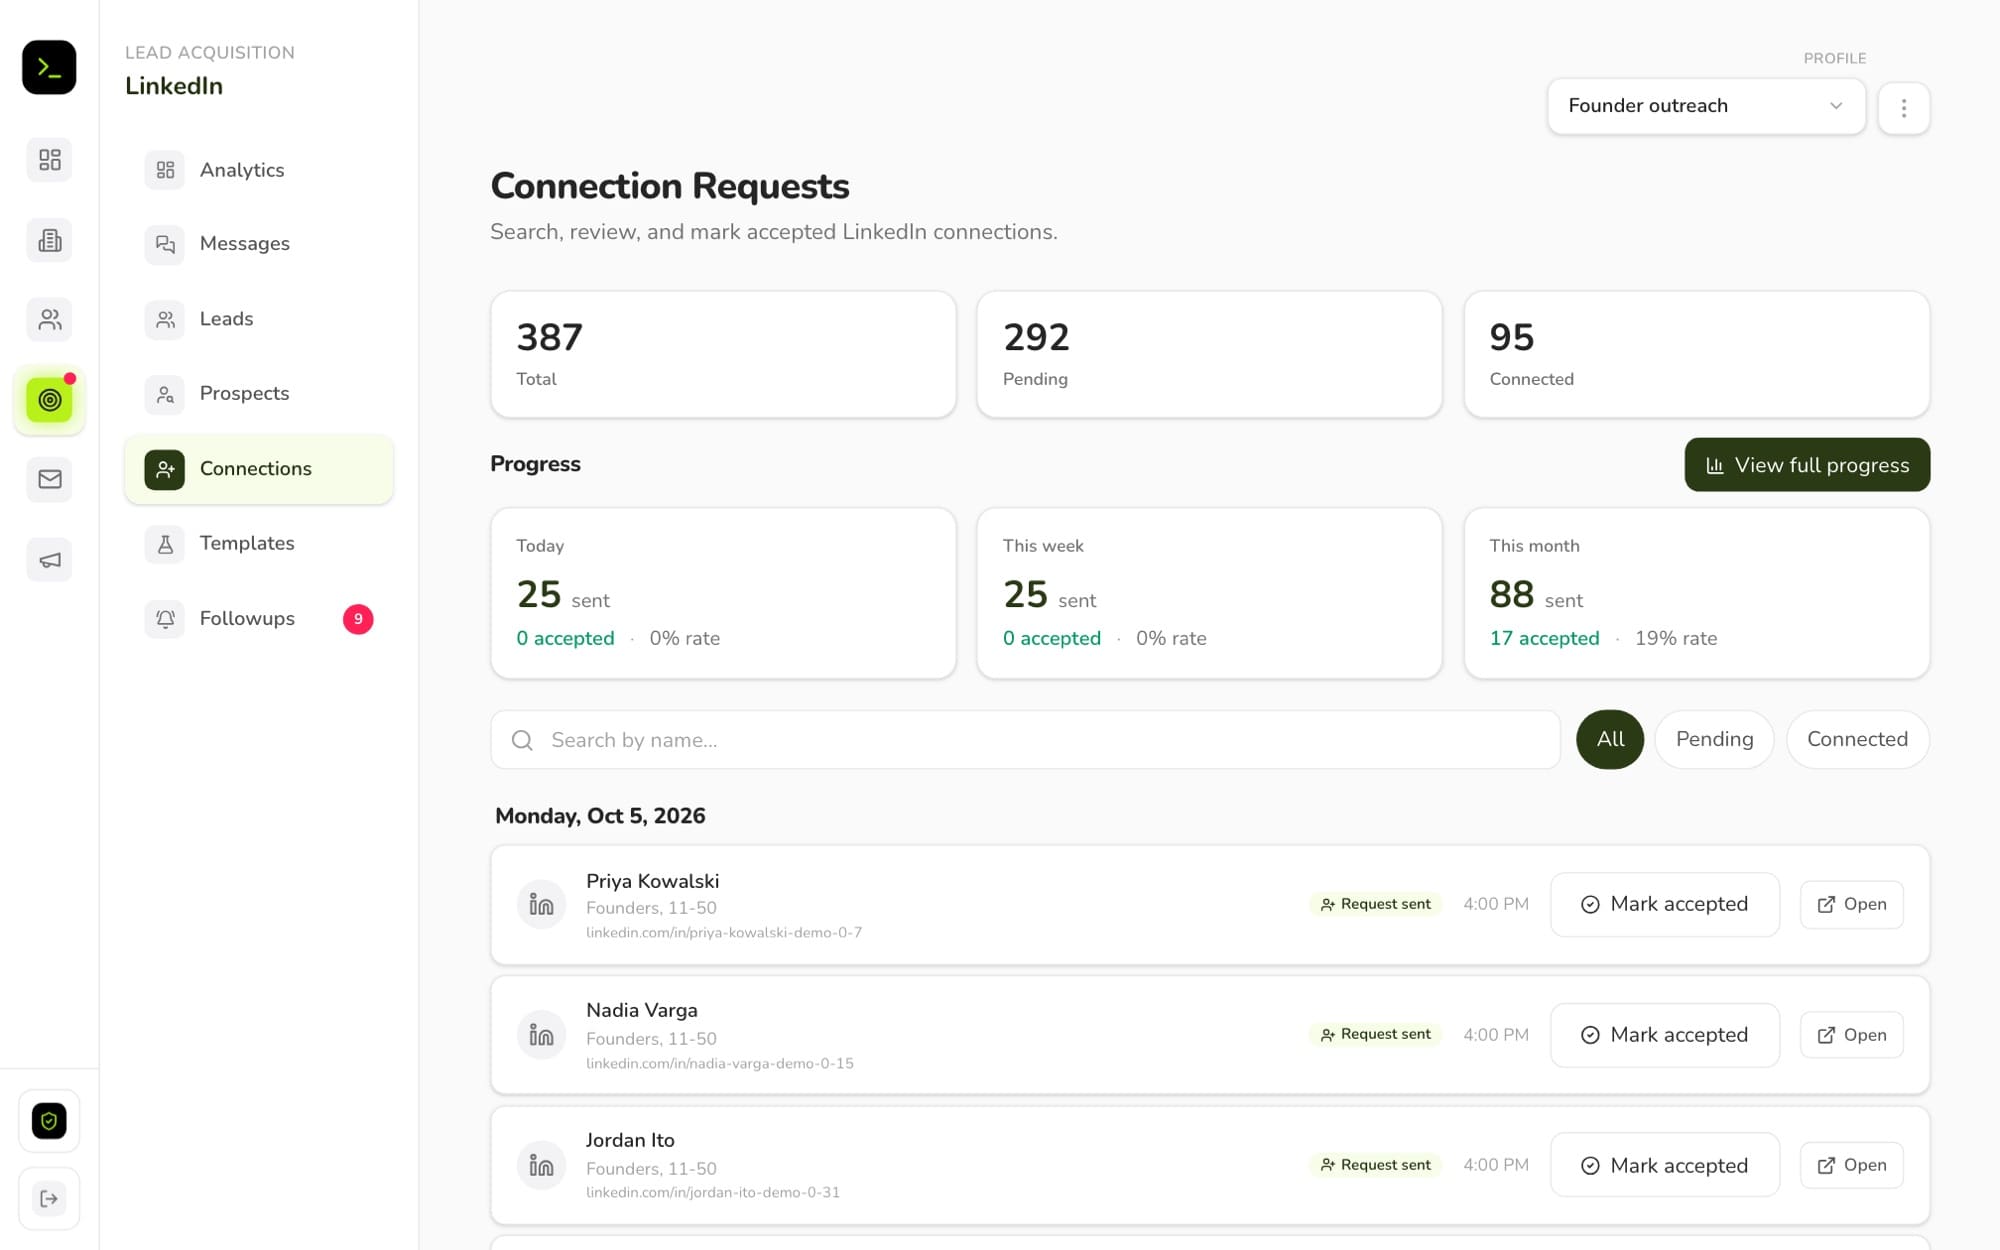The image size is (2000, 1250).
Task: Click the This month progress card
Action: coord(1696,593)
